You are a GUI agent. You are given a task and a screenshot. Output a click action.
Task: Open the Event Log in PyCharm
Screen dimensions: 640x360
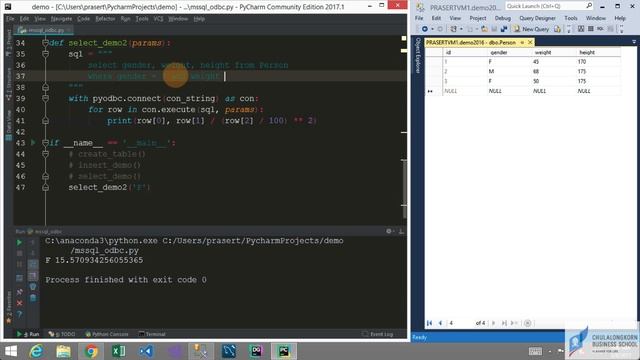[x=378, y=334]
